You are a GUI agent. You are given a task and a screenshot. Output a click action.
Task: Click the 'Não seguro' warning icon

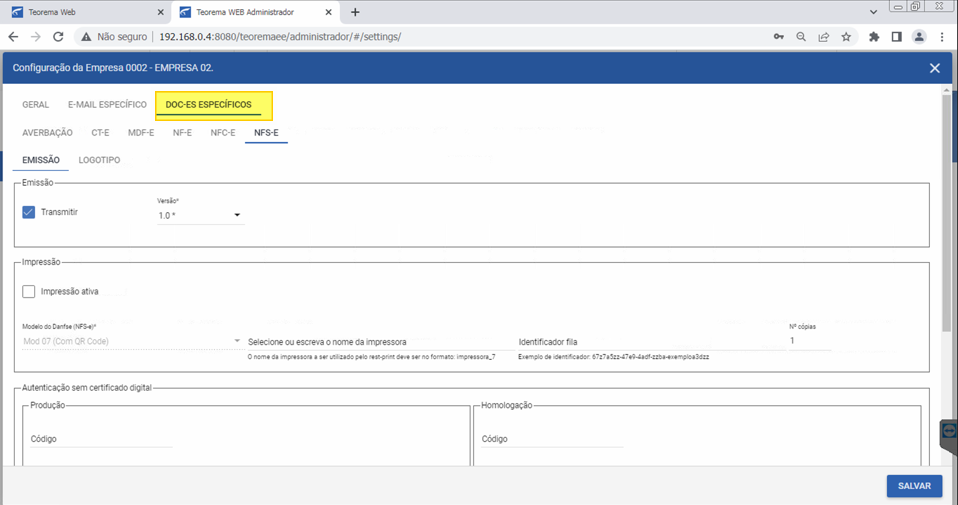(86, 37)
